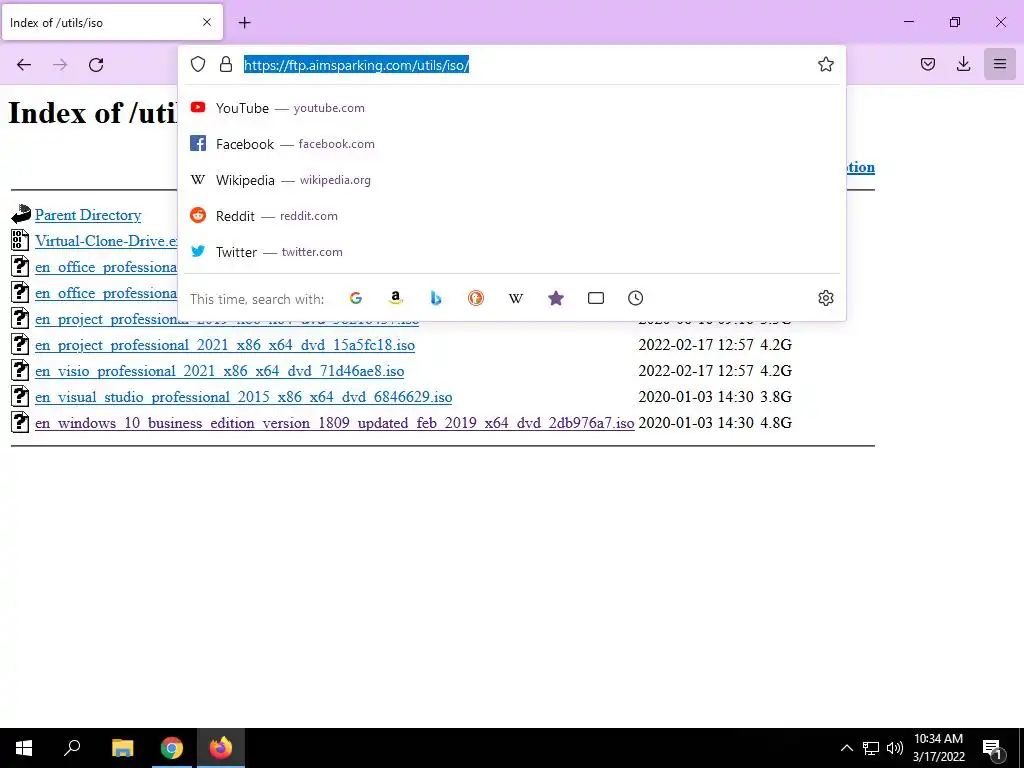This screenshot has width=1024, height=768.
Task: Search open tabs icon
Action: coord(596,298)
